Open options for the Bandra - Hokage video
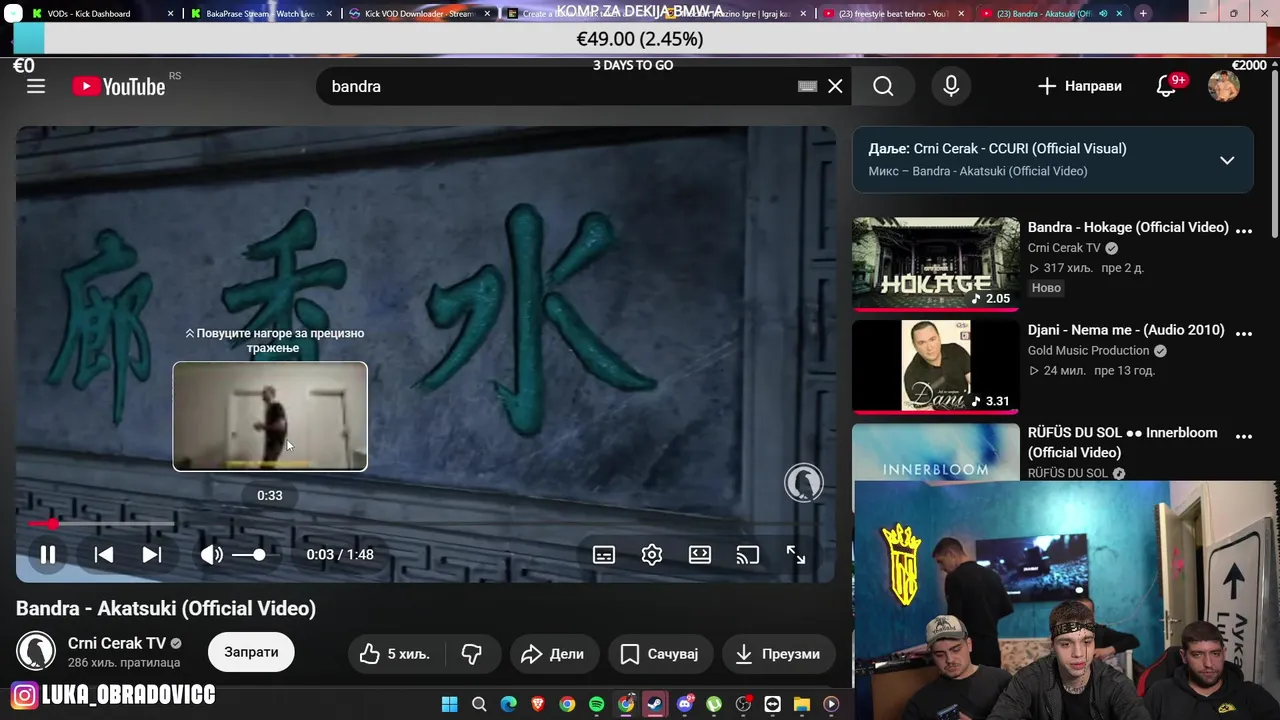 pos(1244,230)
